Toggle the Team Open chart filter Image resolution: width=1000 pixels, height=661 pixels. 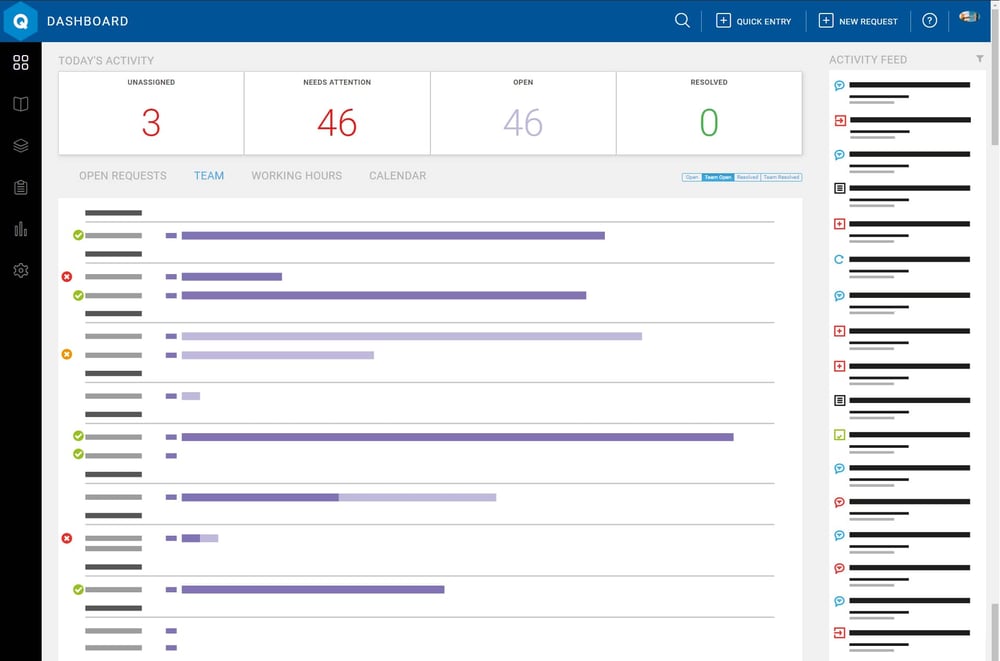(x=717, y=177)
